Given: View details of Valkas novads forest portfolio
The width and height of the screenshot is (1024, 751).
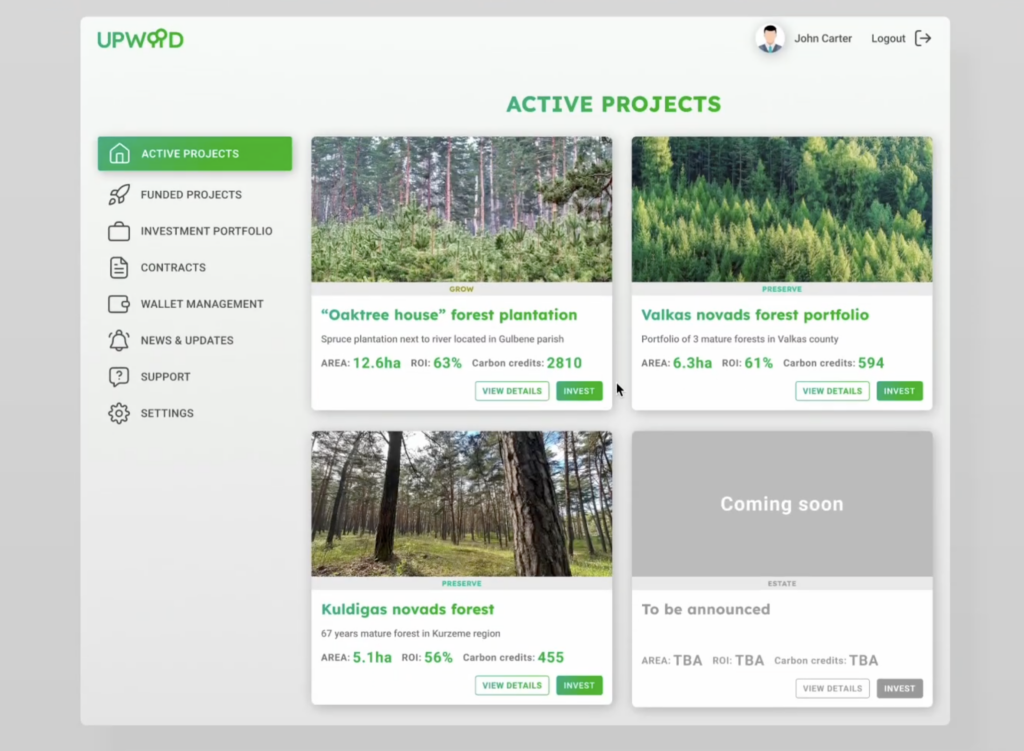Looking at the screenshot, I should 832,391.
